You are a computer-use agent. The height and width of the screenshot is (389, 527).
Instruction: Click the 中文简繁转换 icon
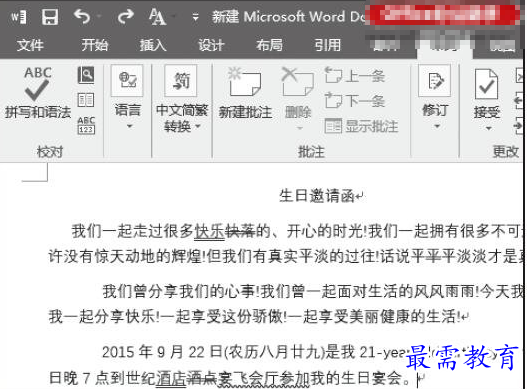click(181, 81)
